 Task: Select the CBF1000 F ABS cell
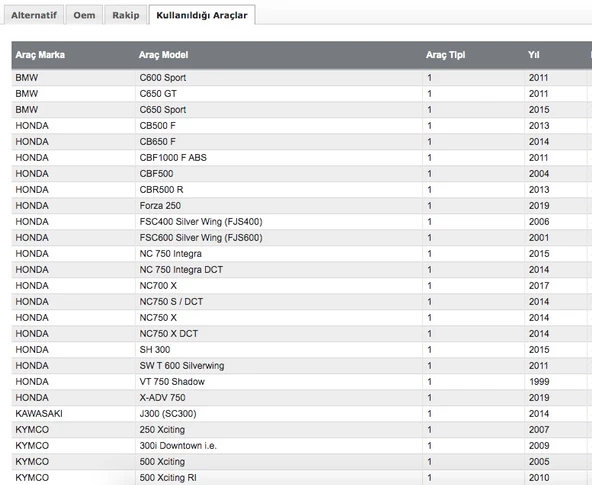(x=279, y=158)
